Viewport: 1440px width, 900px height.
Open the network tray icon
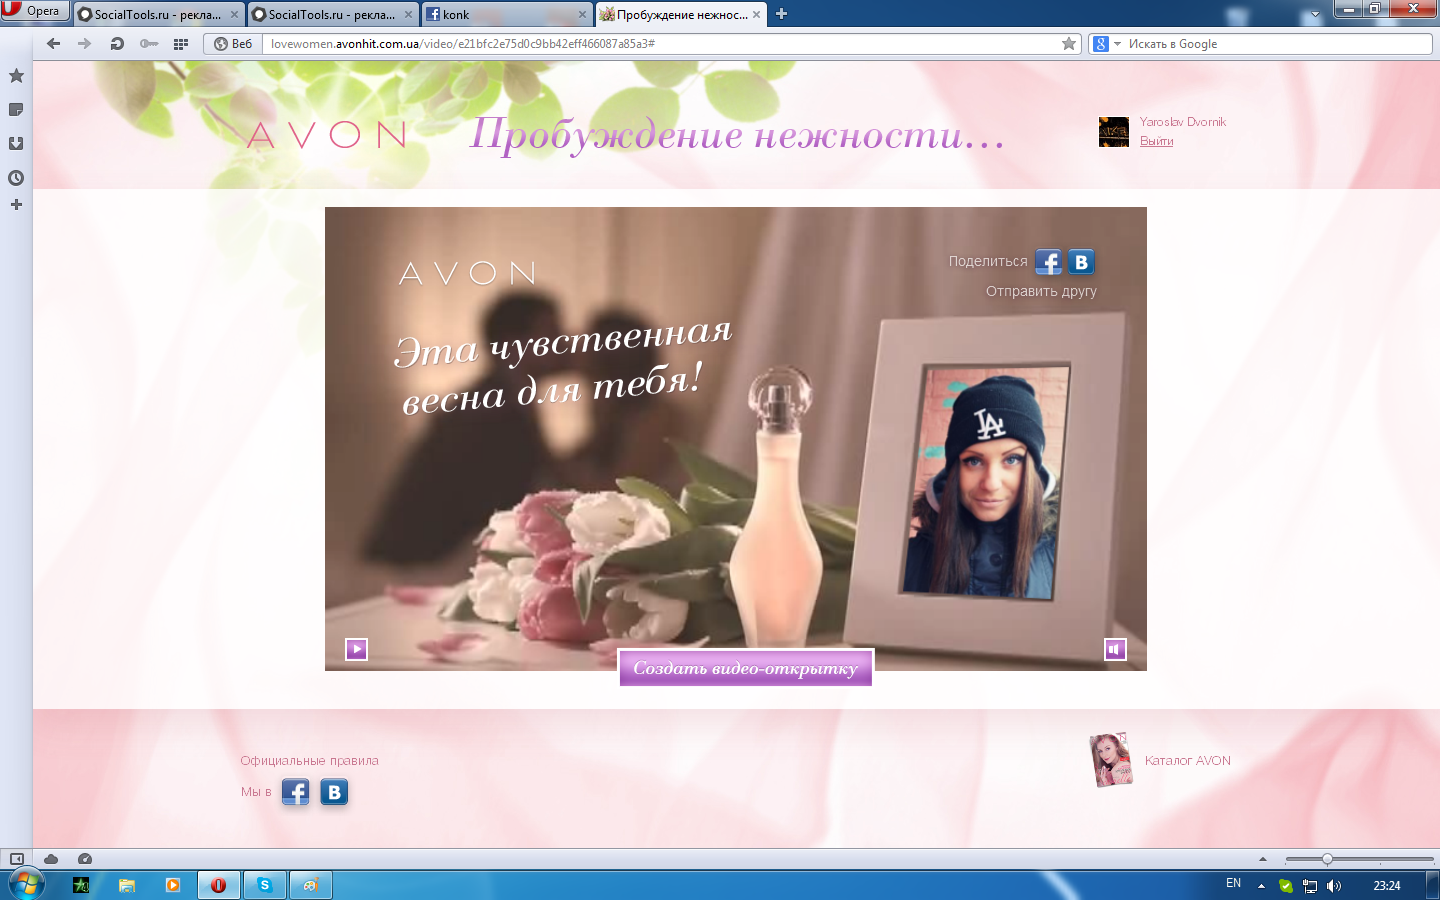click(1310, 886)
